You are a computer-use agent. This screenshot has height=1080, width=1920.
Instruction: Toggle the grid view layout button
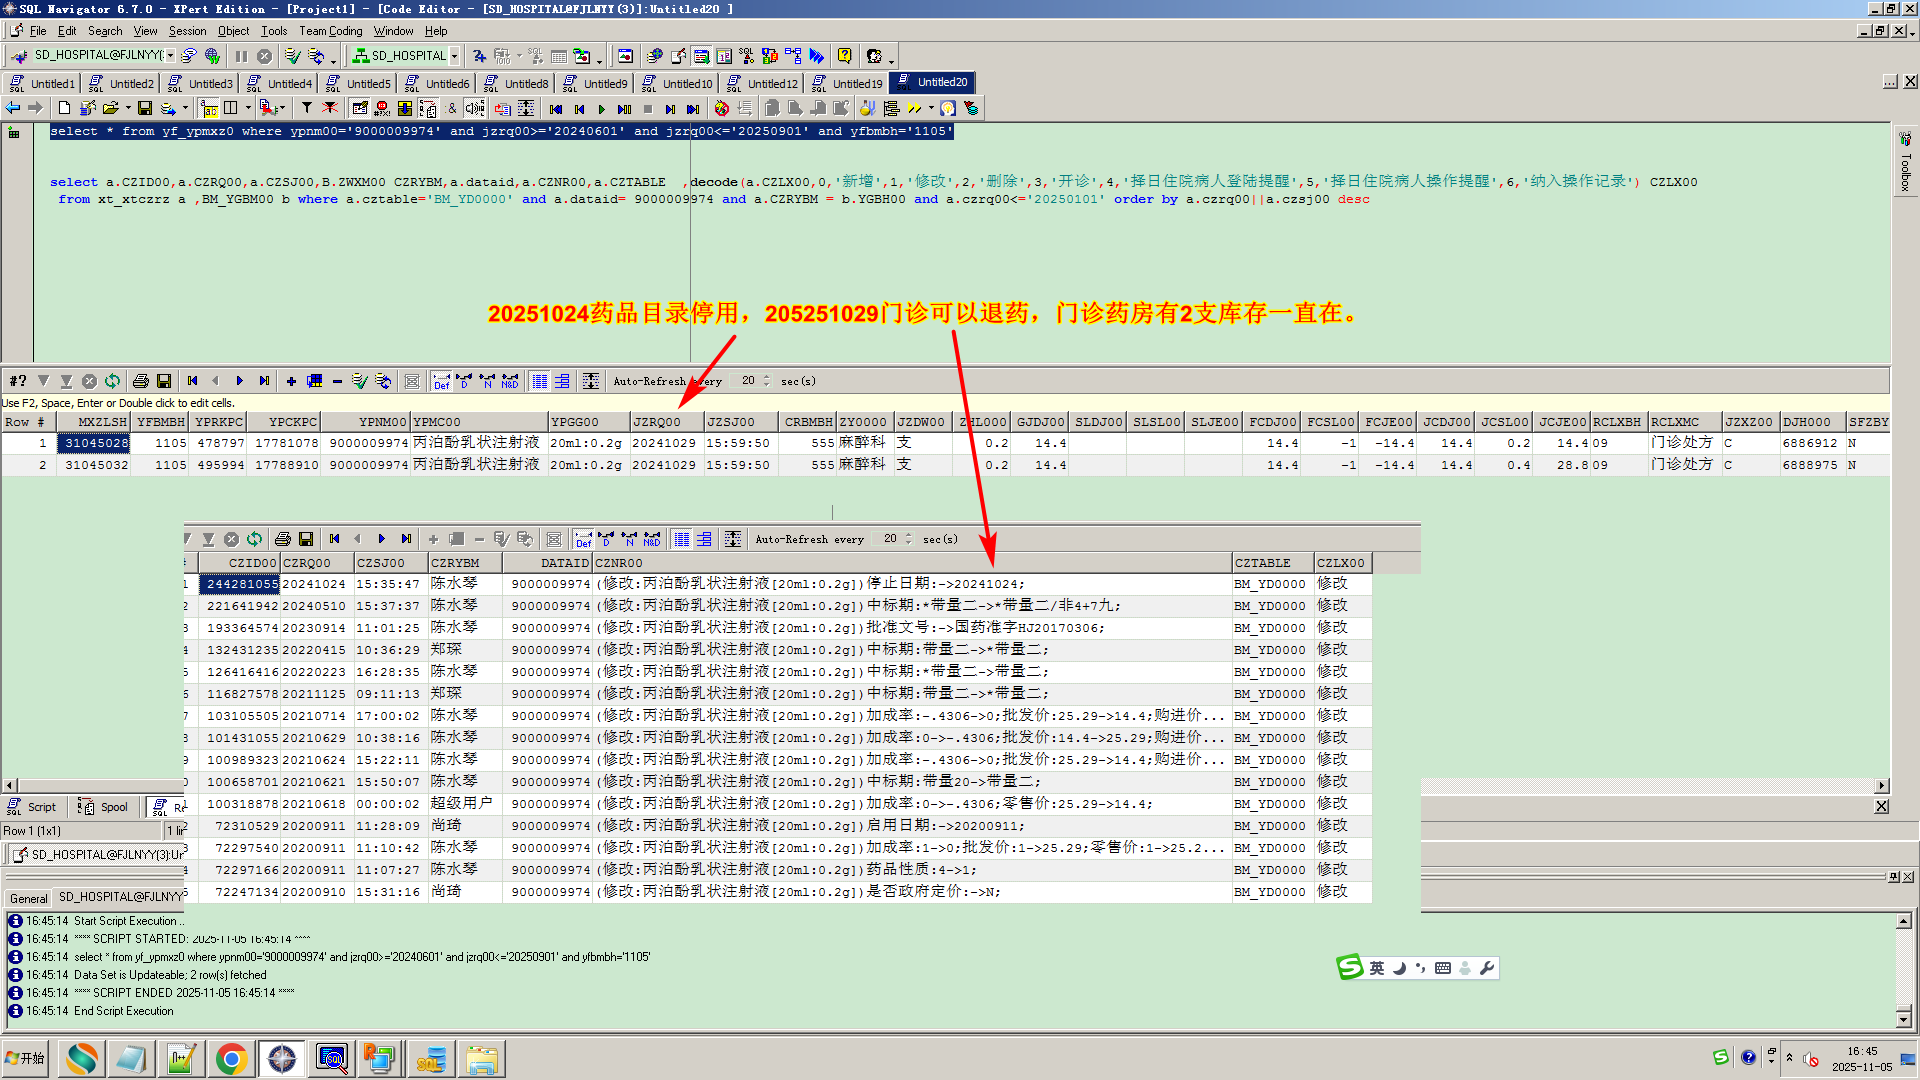point(540,381)
